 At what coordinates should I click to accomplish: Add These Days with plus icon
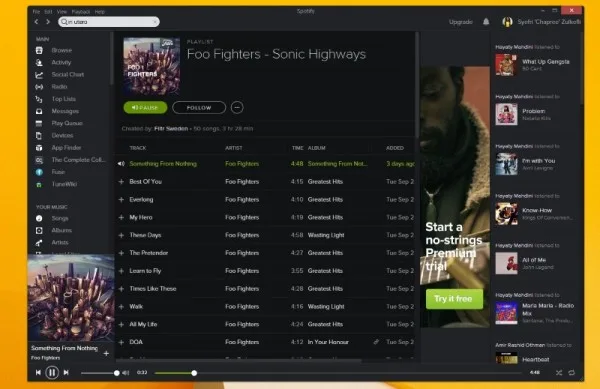coord(121,235)
